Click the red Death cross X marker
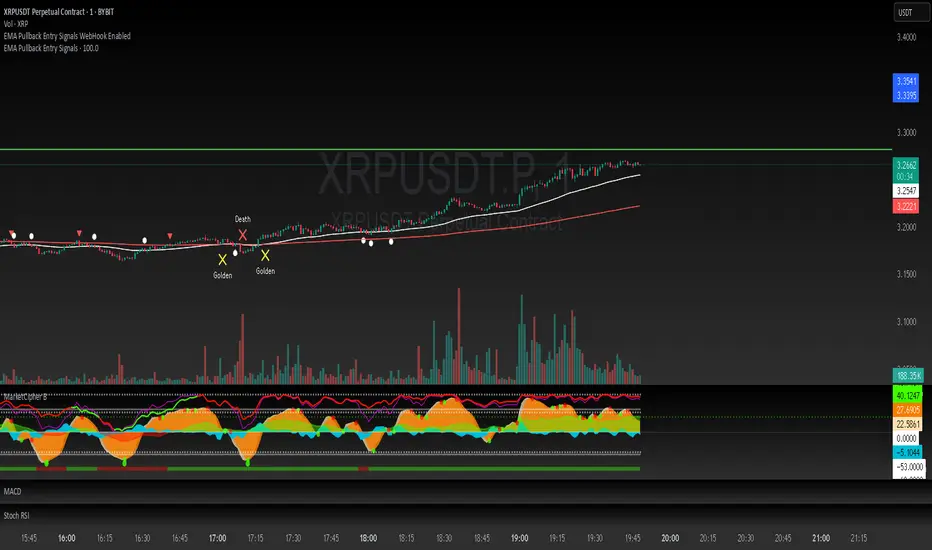The height and width of the screenshot is (550, 932). click(243, 235)
